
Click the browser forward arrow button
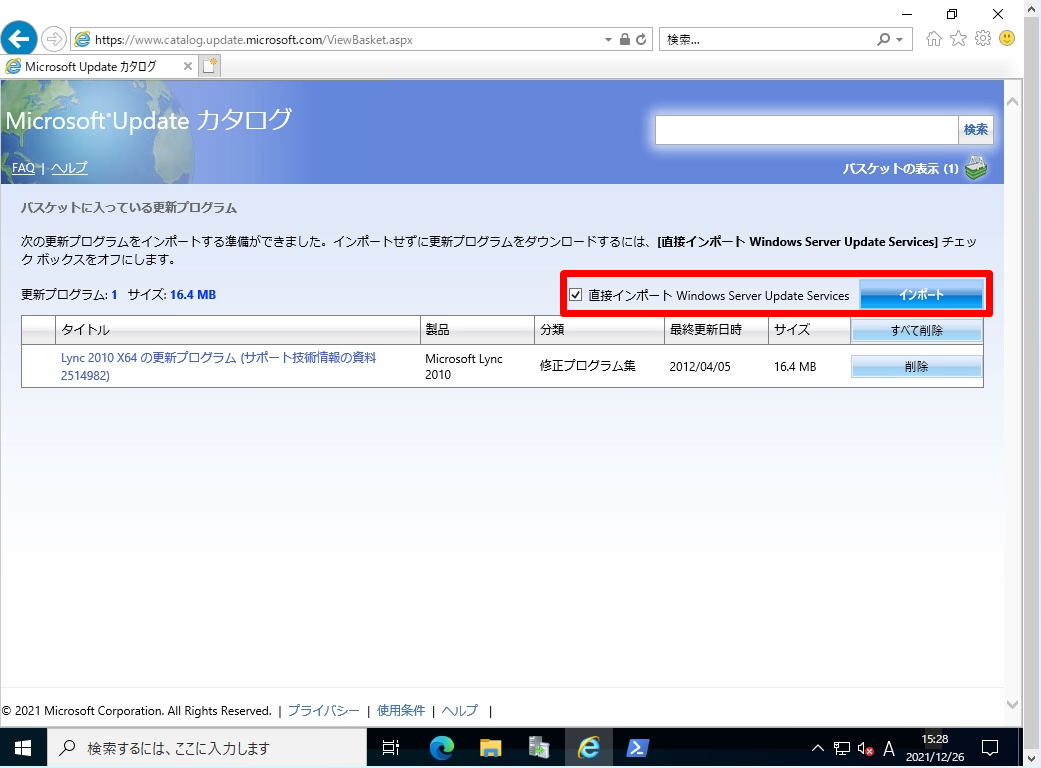54,39
